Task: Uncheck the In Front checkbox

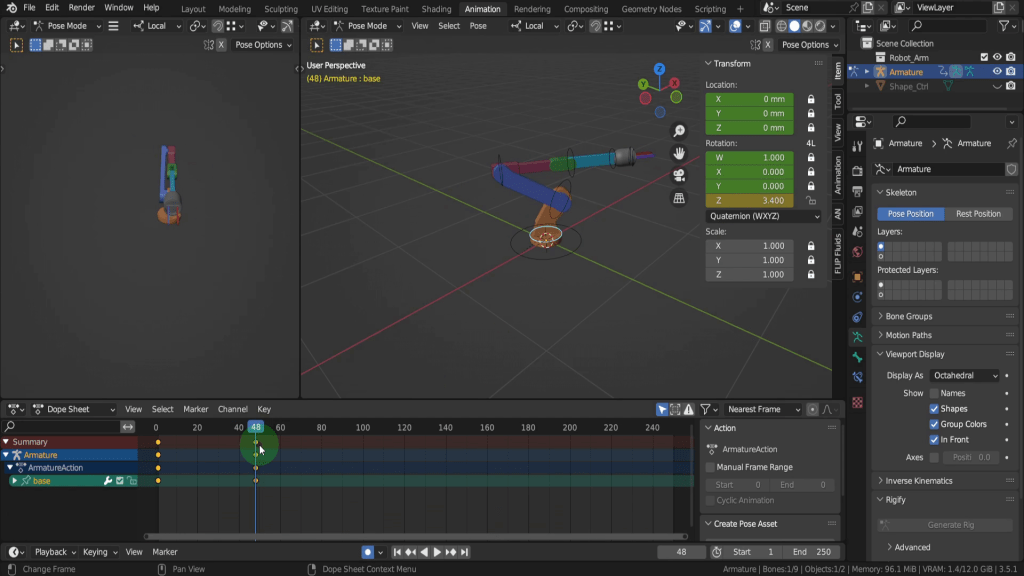Action: click(x=934, y=439)
